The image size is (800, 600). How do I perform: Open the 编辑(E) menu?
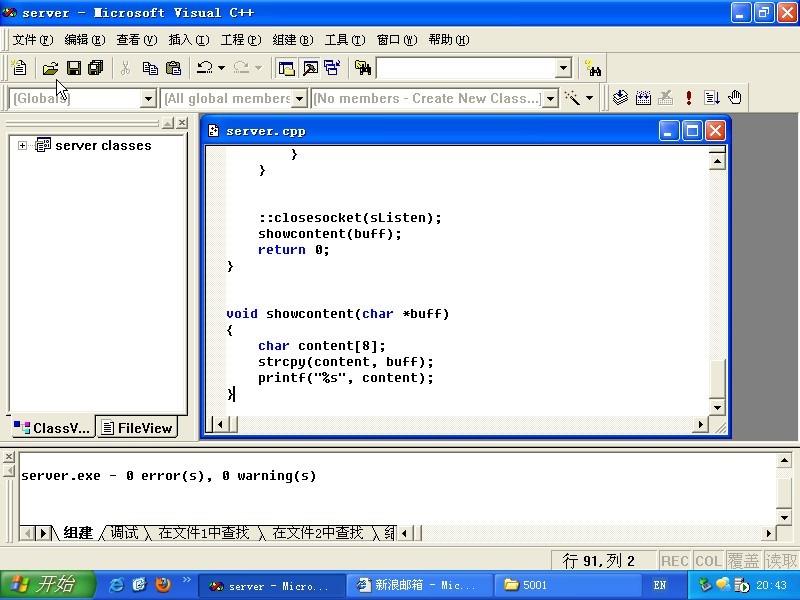pyautogui.click(x=85, y=40)
